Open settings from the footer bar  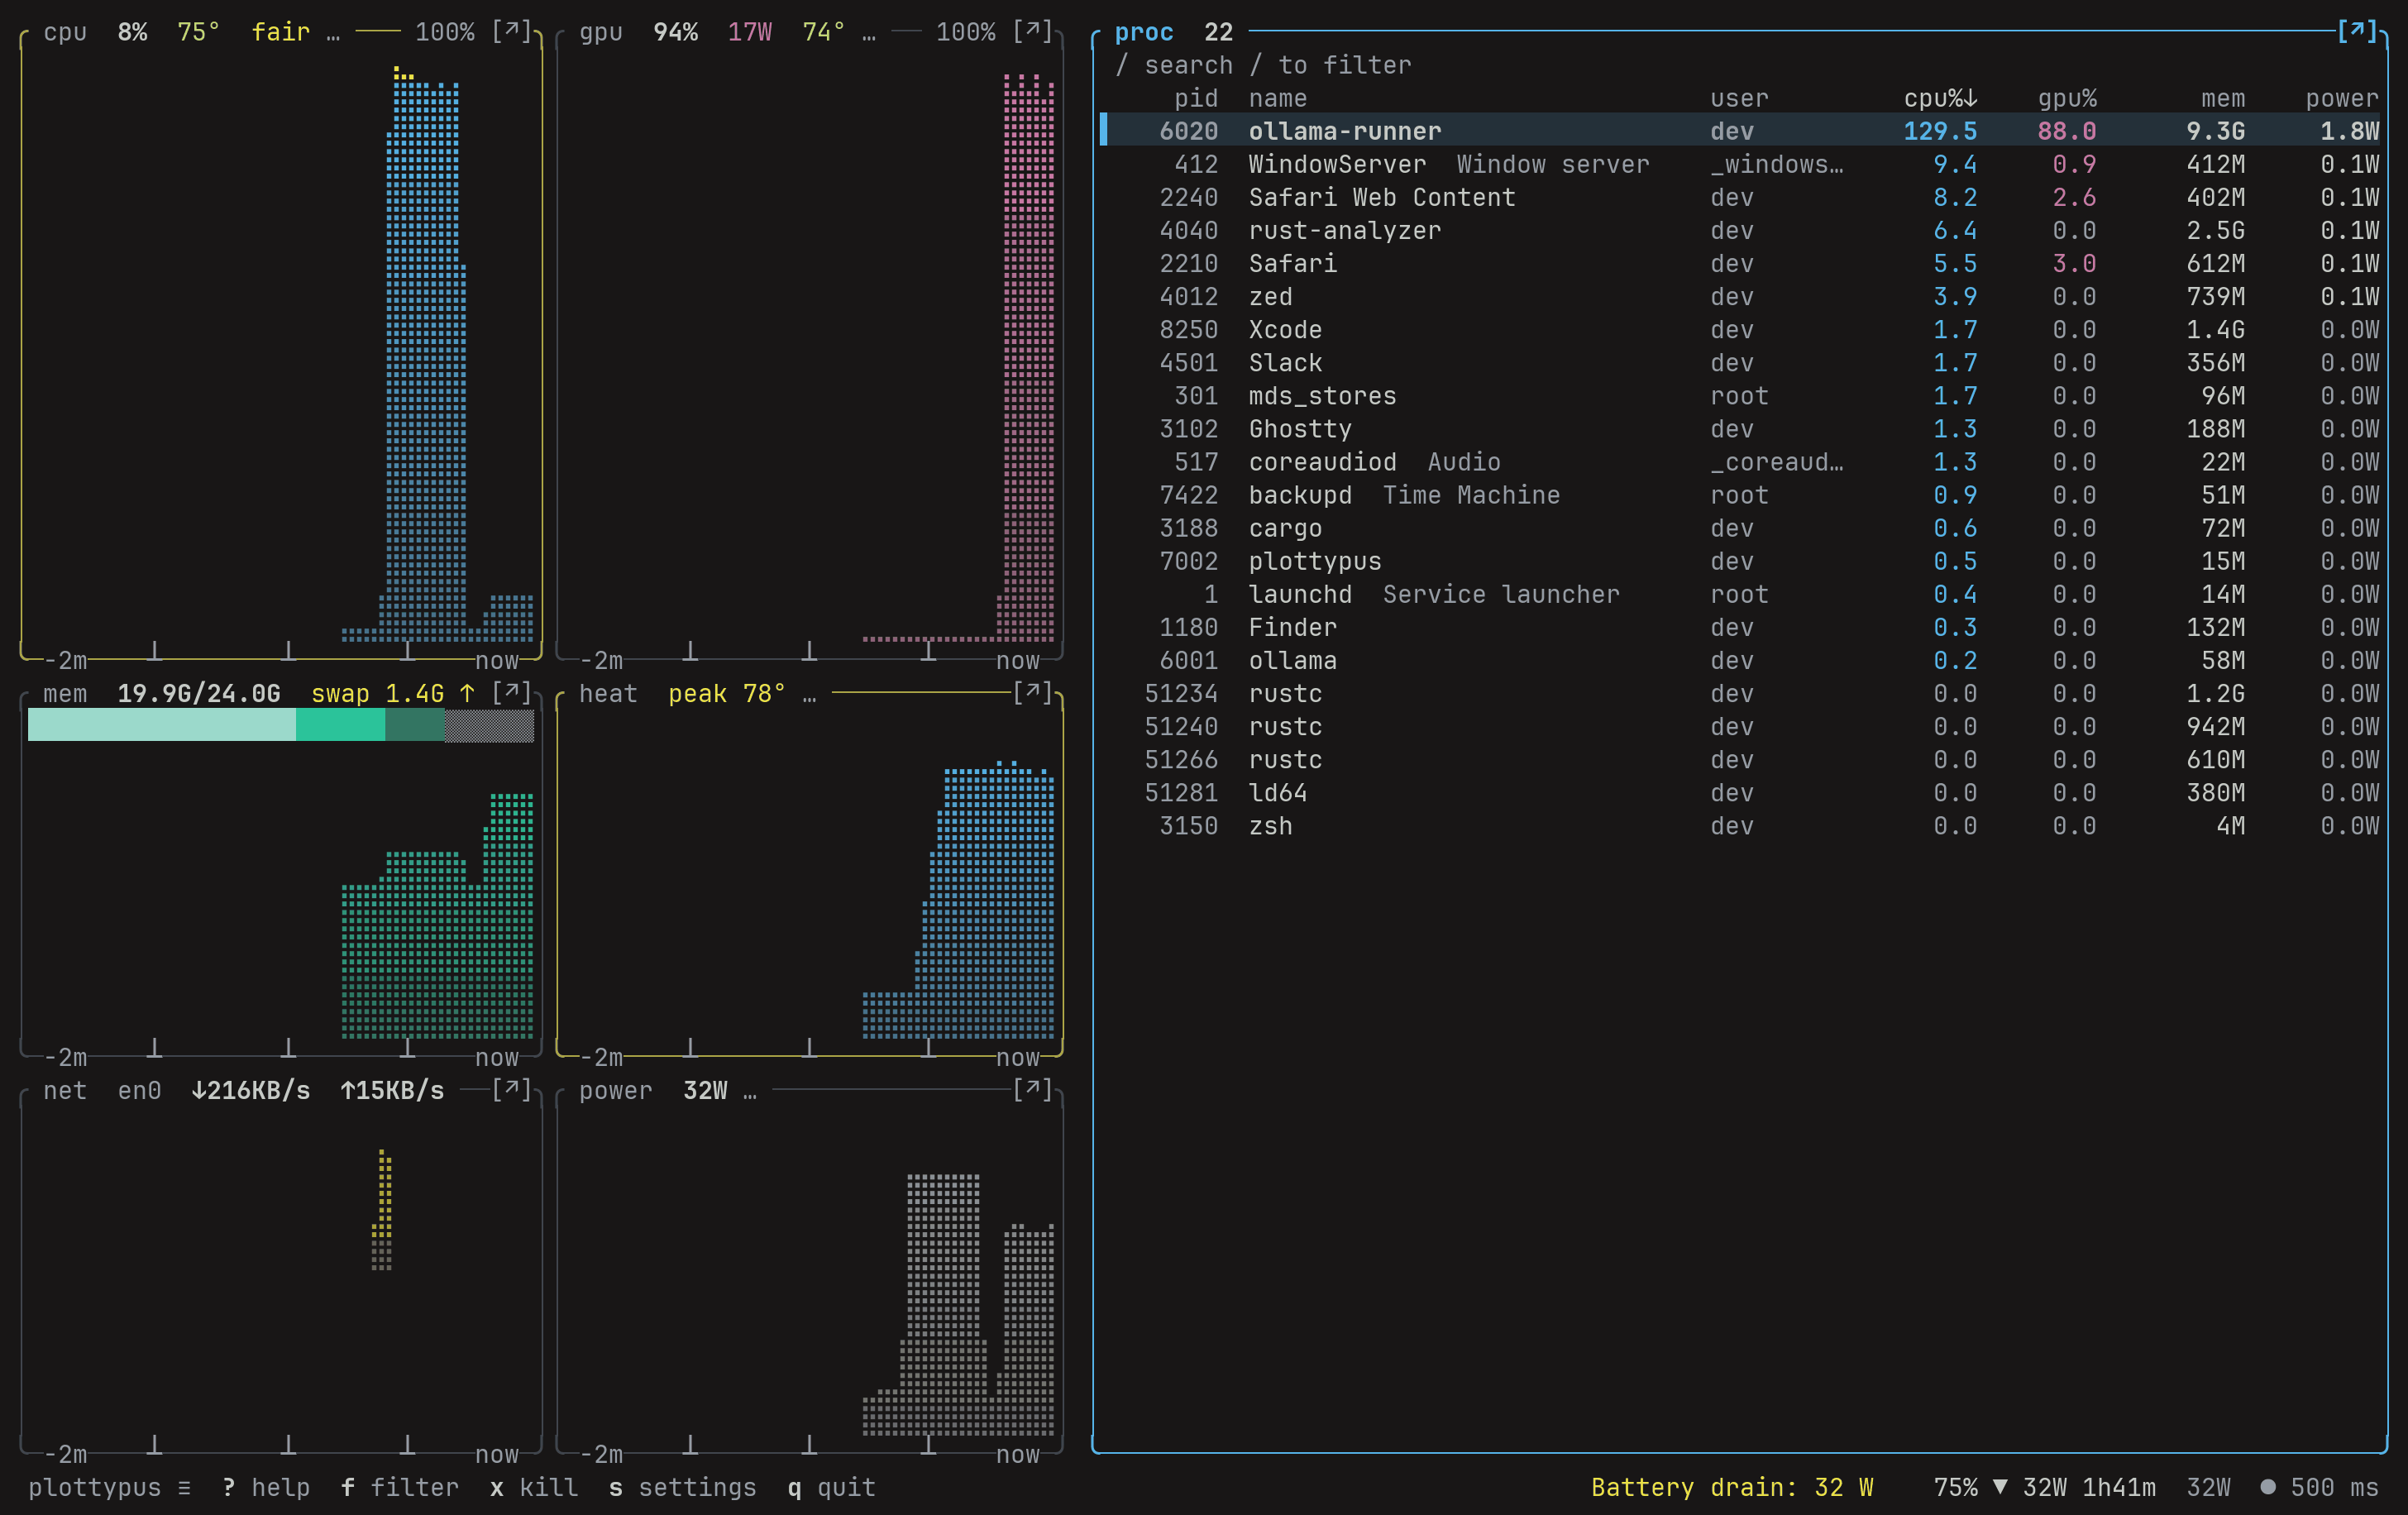pyautogui.click(x=683, y=1487)
